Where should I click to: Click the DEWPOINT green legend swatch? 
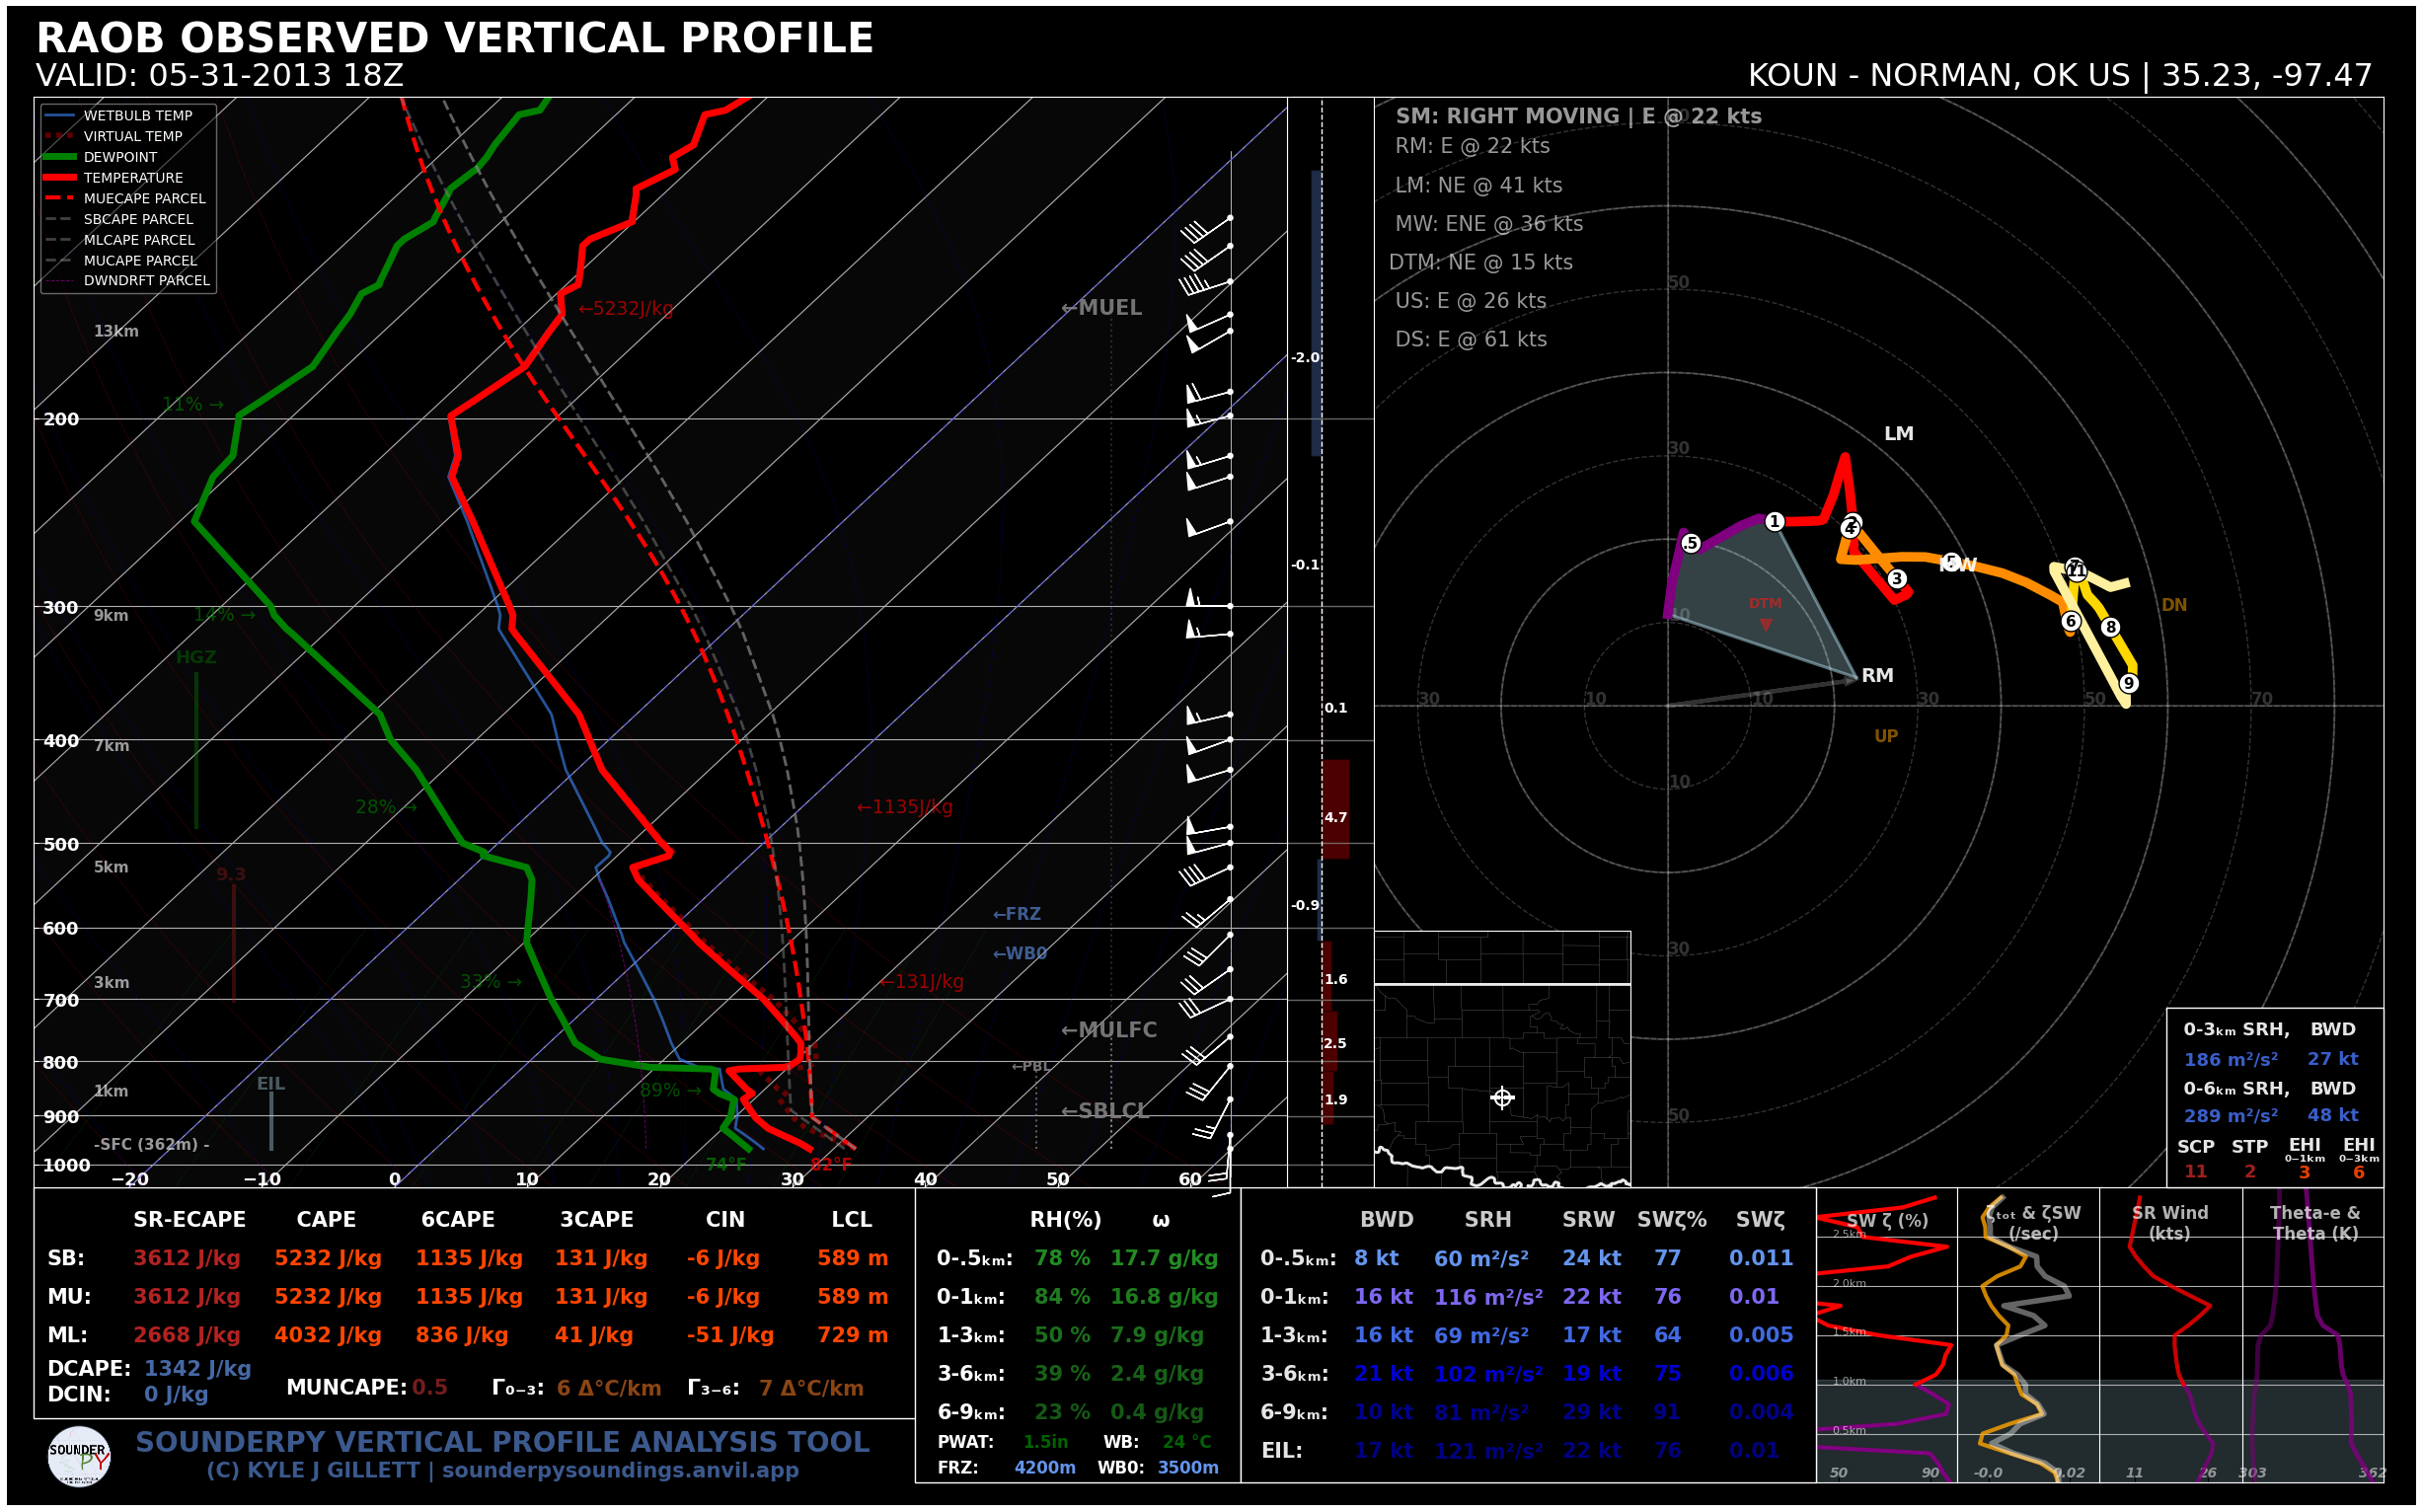pos(60,157)
